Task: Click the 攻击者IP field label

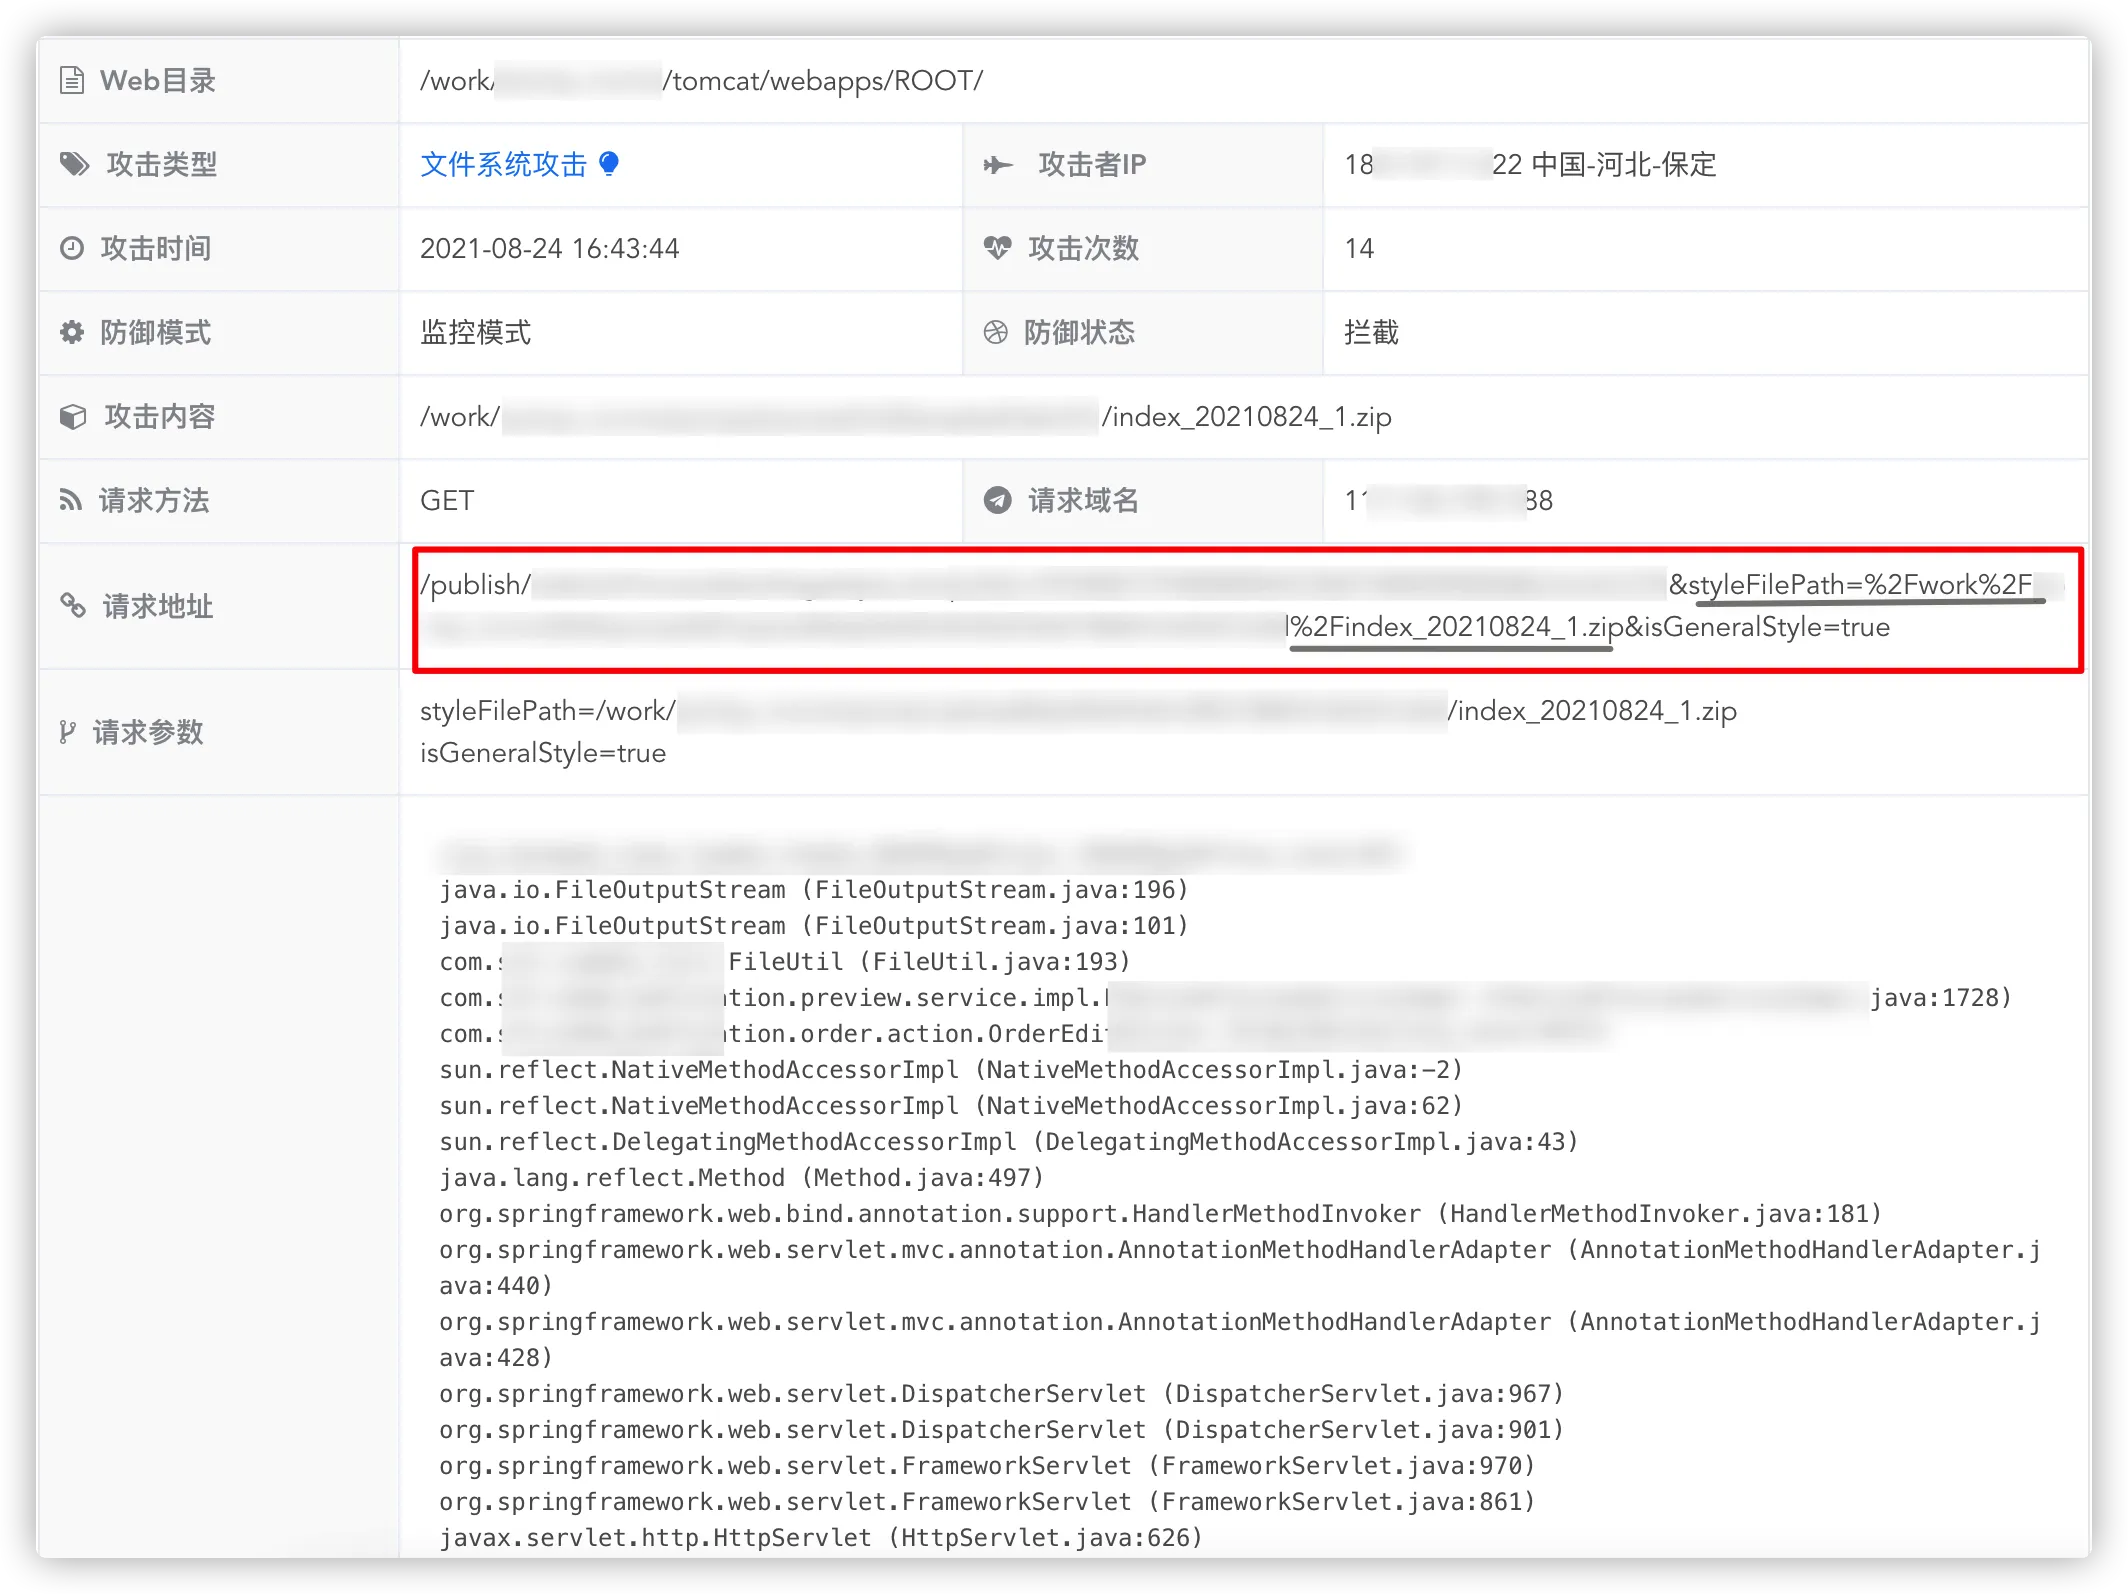Action: 1092,164
